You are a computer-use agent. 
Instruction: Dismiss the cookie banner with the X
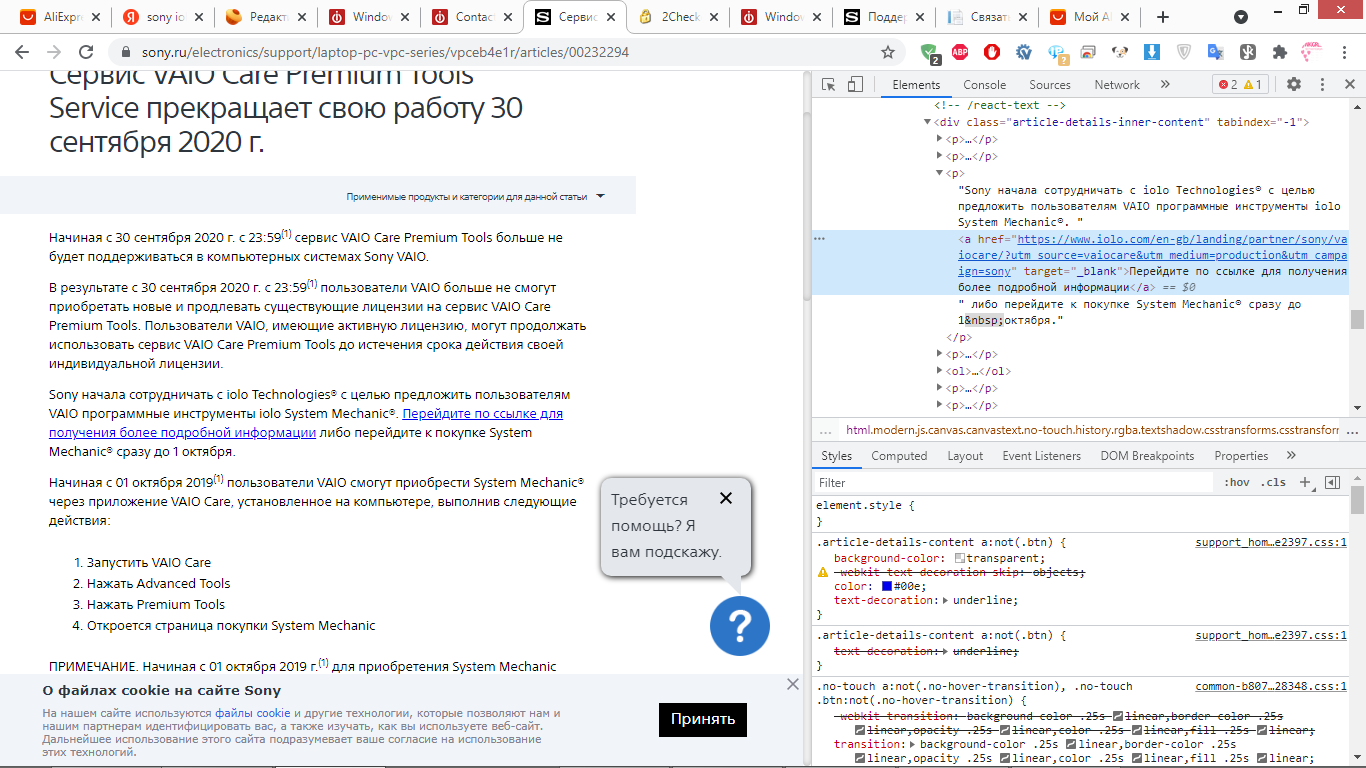(793, 684)
